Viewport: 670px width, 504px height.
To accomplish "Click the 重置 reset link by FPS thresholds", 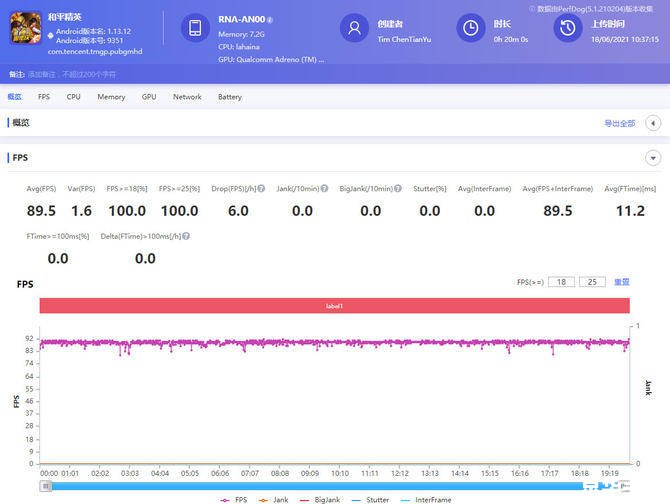I will point(621,282).
